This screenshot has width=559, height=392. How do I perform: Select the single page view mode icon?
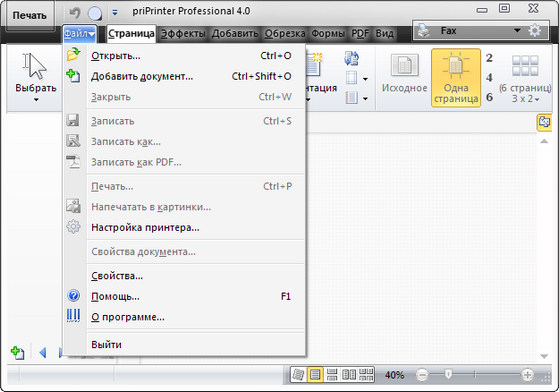pyautogui.click(x=315, y=375)
